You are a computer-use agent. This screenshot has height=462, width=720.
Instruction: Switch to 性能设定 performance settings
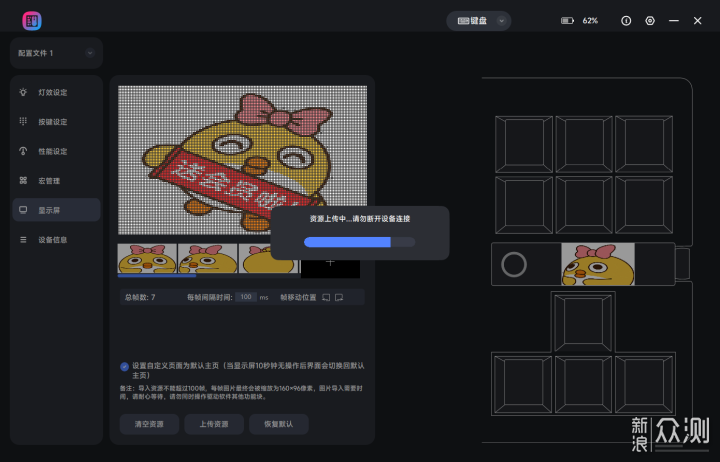pos(56,151)
